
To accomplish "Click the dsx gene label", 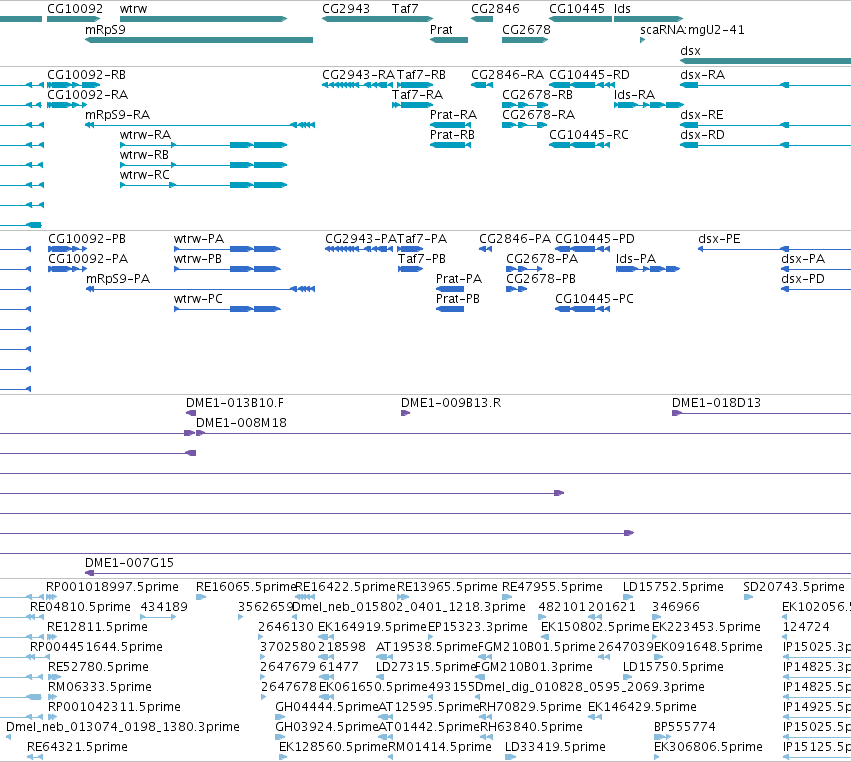I will pos(690,50).
